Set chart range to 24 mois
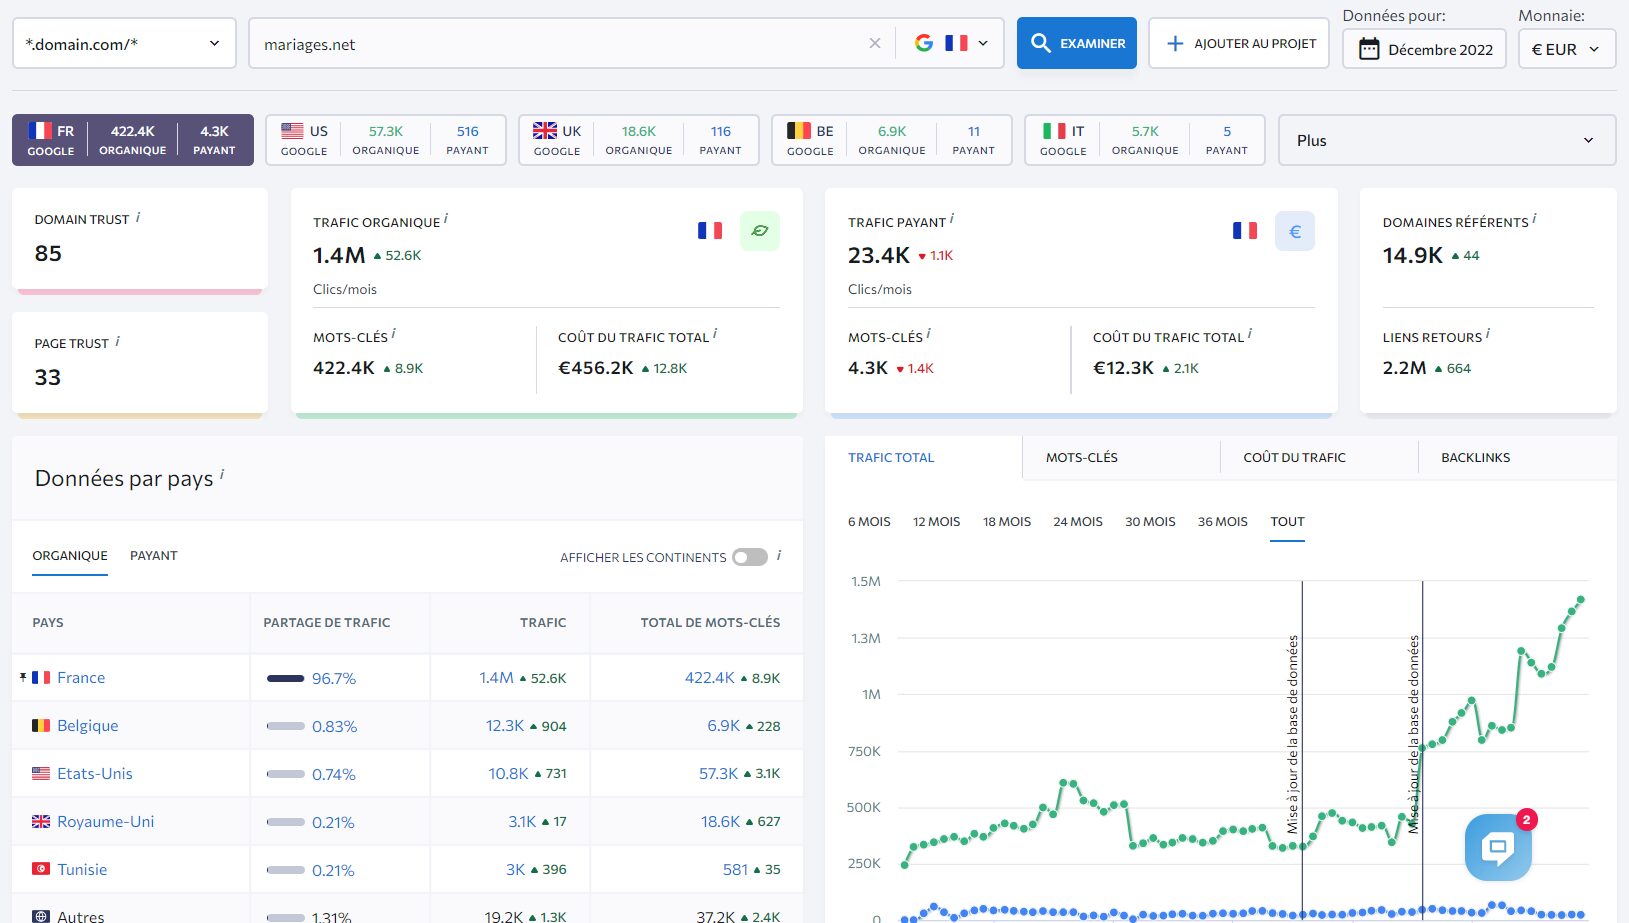 click(1078, 522)
